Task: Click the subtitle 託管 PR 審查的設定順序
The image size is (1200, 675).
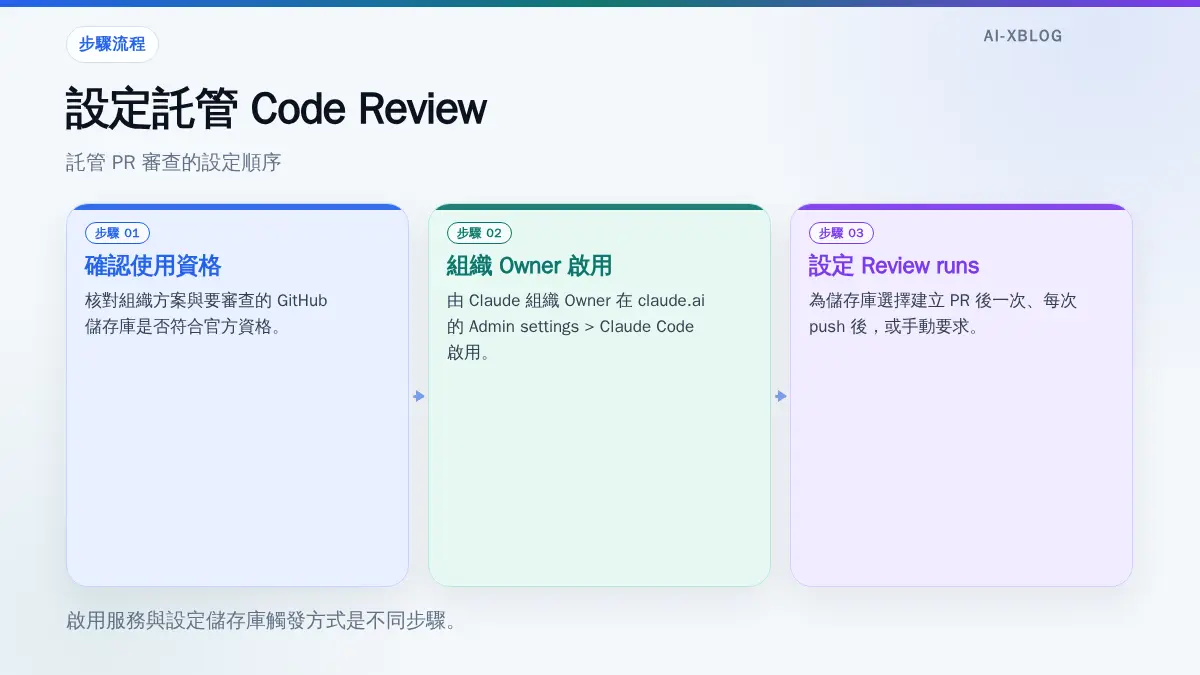Action: tap(174, 162)
